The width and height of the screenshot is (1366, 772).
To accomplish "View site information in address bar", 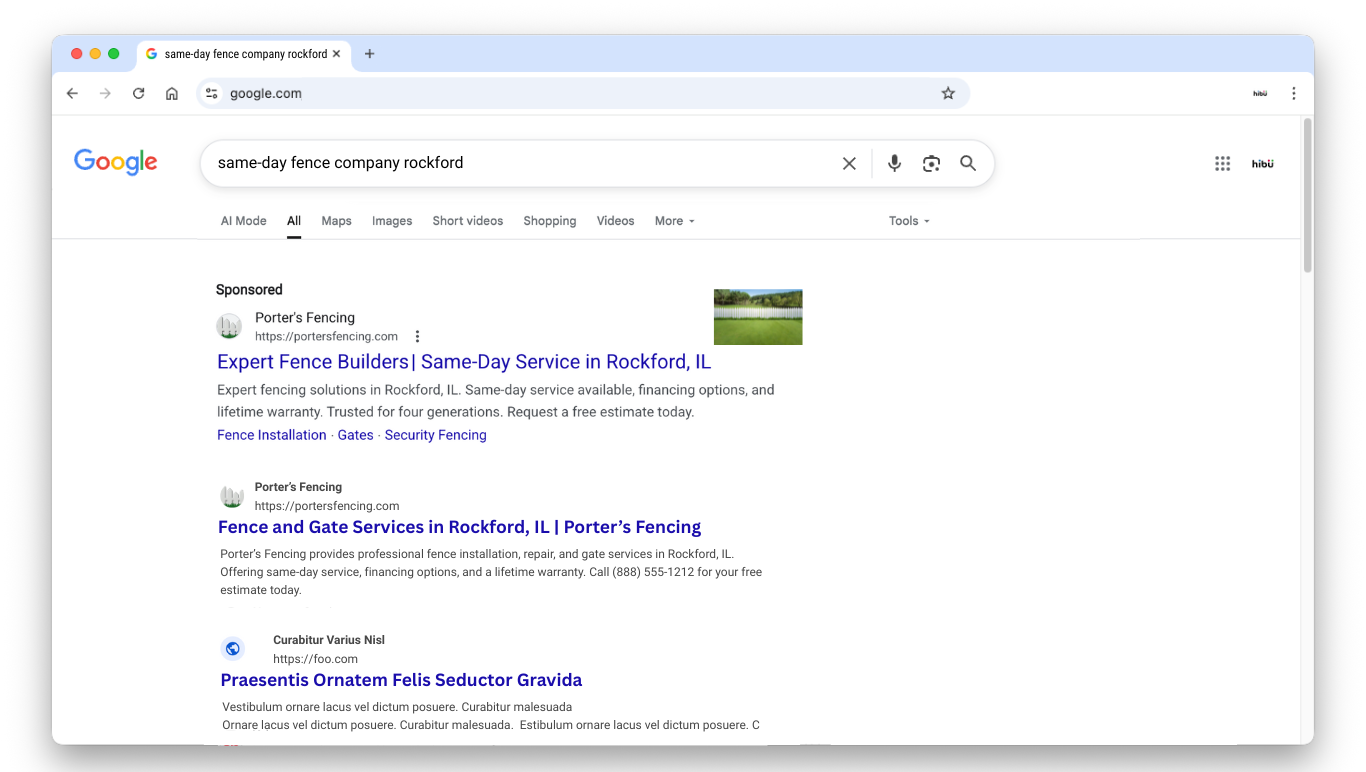I will coord(211,93).
